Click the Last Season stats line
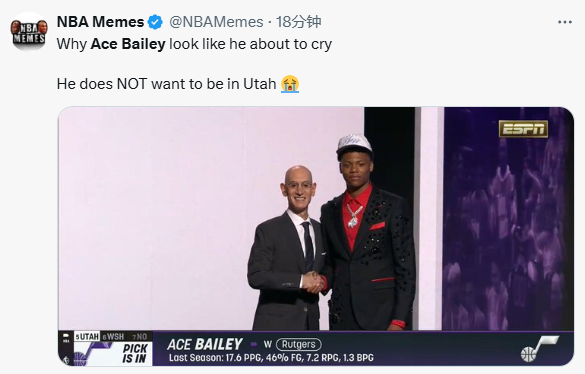The width and height of the screenshot is (585, 374). click(271, 358)
